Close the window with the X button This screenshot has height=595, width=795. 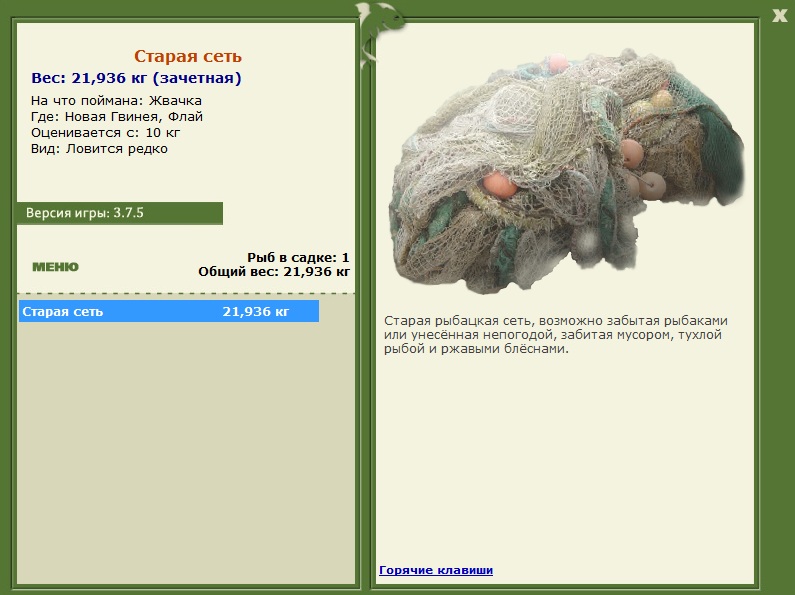(x=780, y=15)
